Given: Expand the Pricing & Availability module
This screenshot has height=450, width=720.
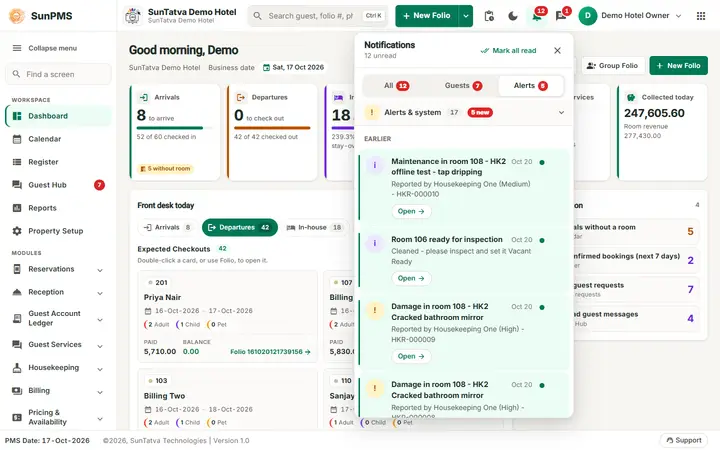Looking at the screenshot, I should 58,417.
